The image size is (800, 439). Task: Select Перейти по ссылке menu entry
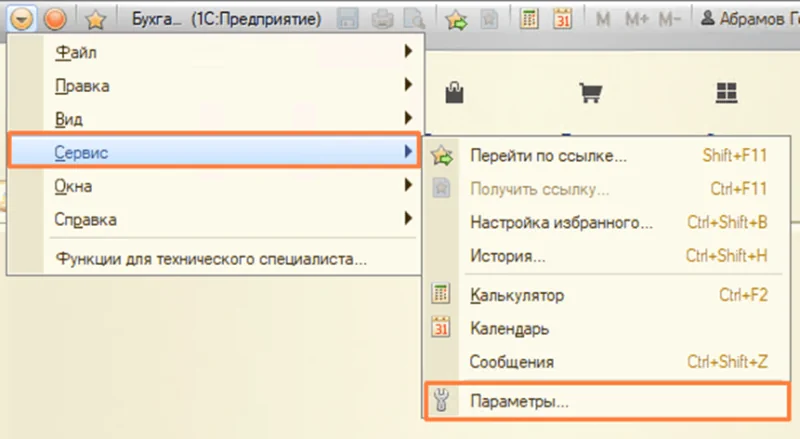tap(548, 156)
